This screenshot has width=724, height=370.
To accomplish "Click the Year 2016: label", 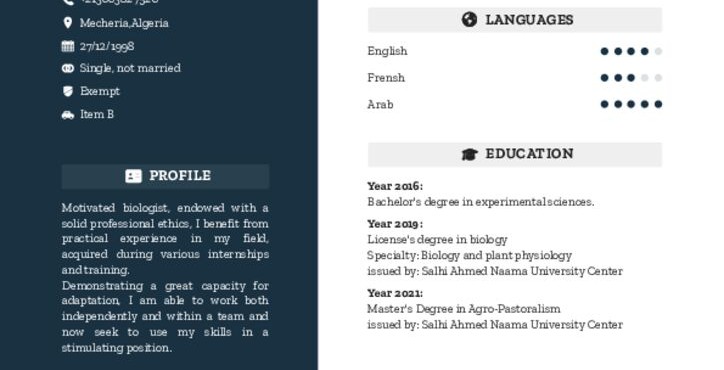I will 395,186.
